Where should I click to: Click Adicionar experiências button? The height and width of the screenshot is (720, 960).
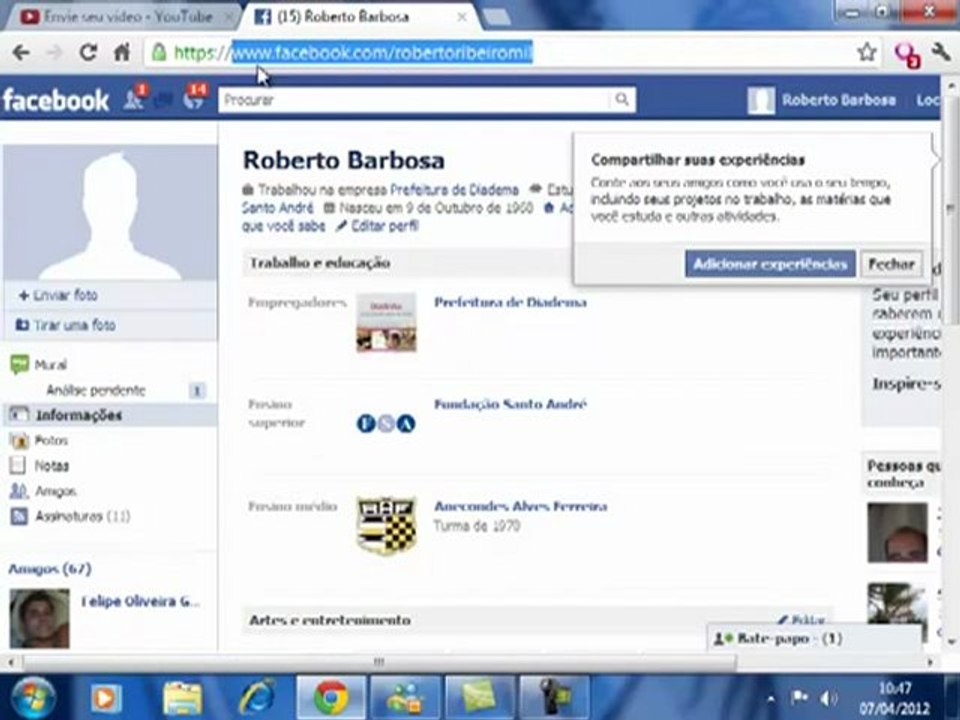point(770,264)
